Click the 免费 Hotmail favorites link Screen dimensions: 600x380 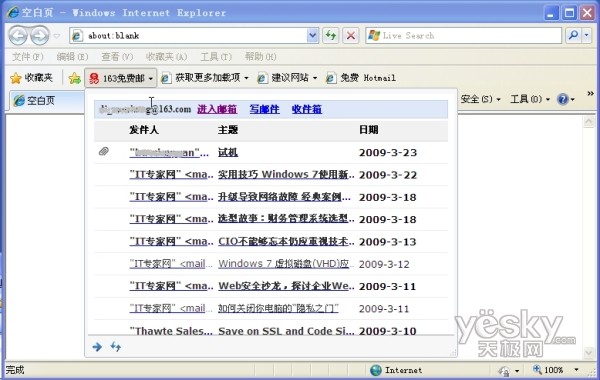coord(360,78)
